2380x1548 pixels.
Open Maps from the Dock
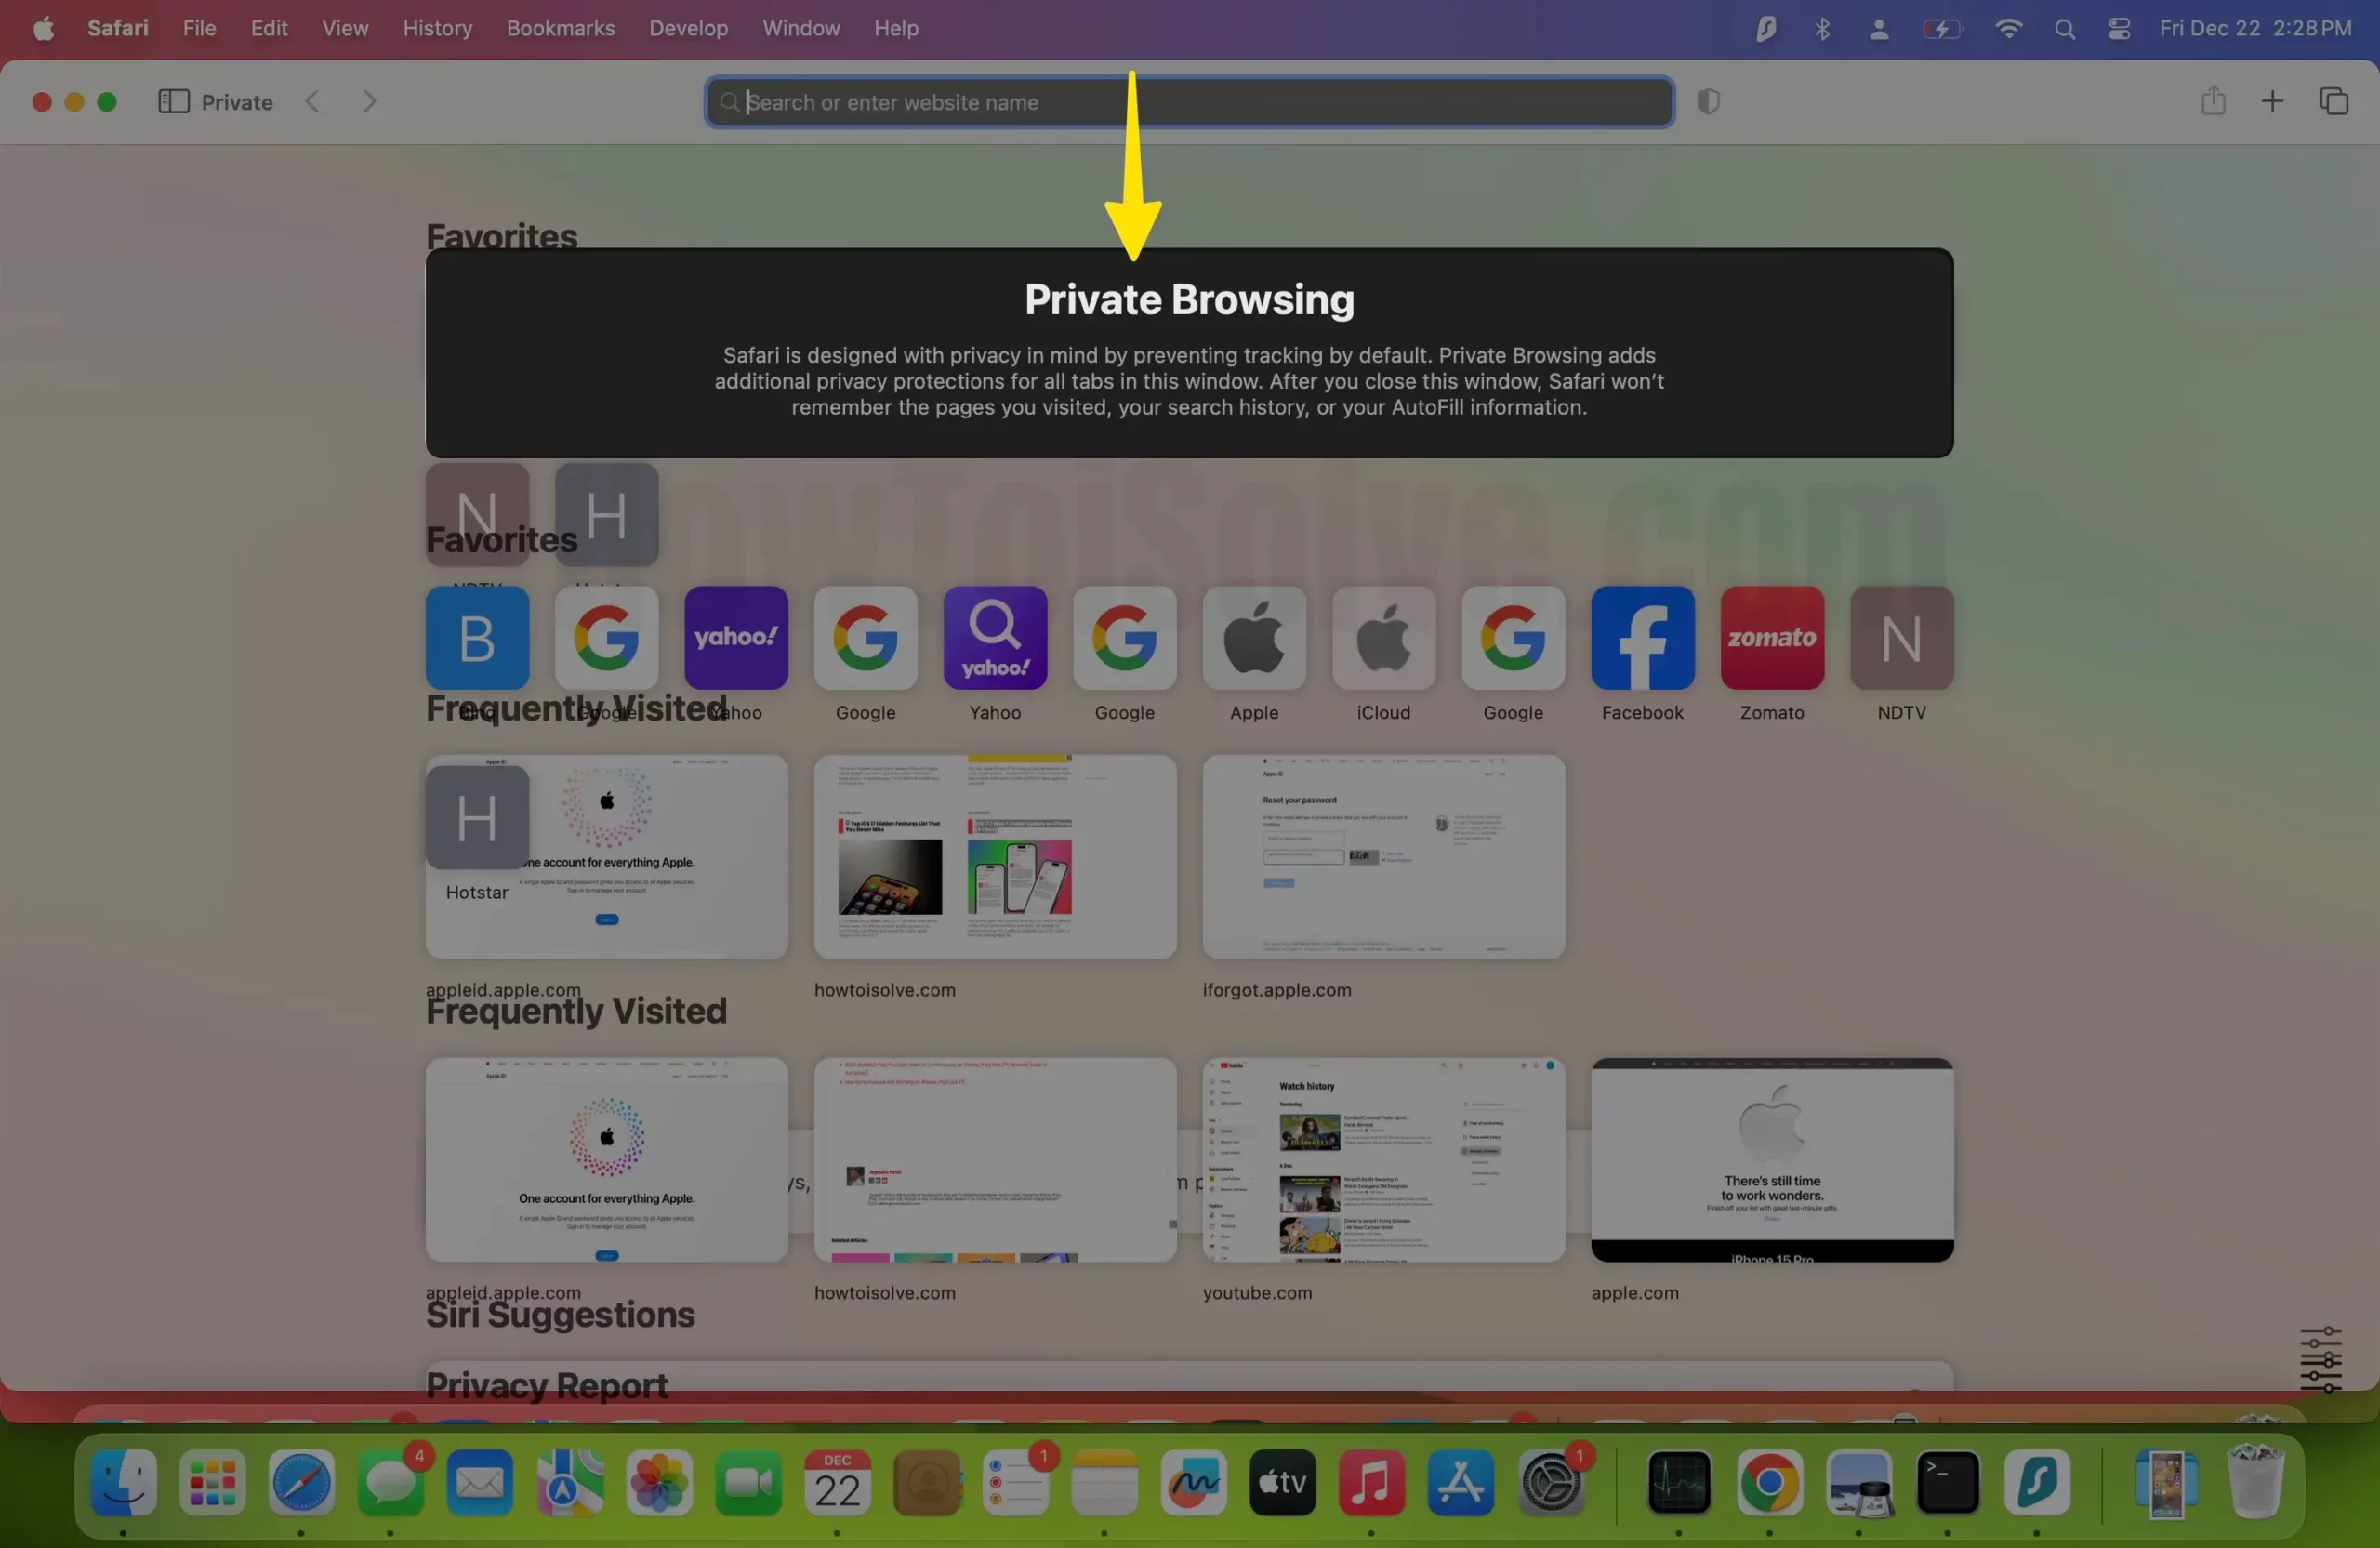pyautogui.click(x=569, y=1482)
